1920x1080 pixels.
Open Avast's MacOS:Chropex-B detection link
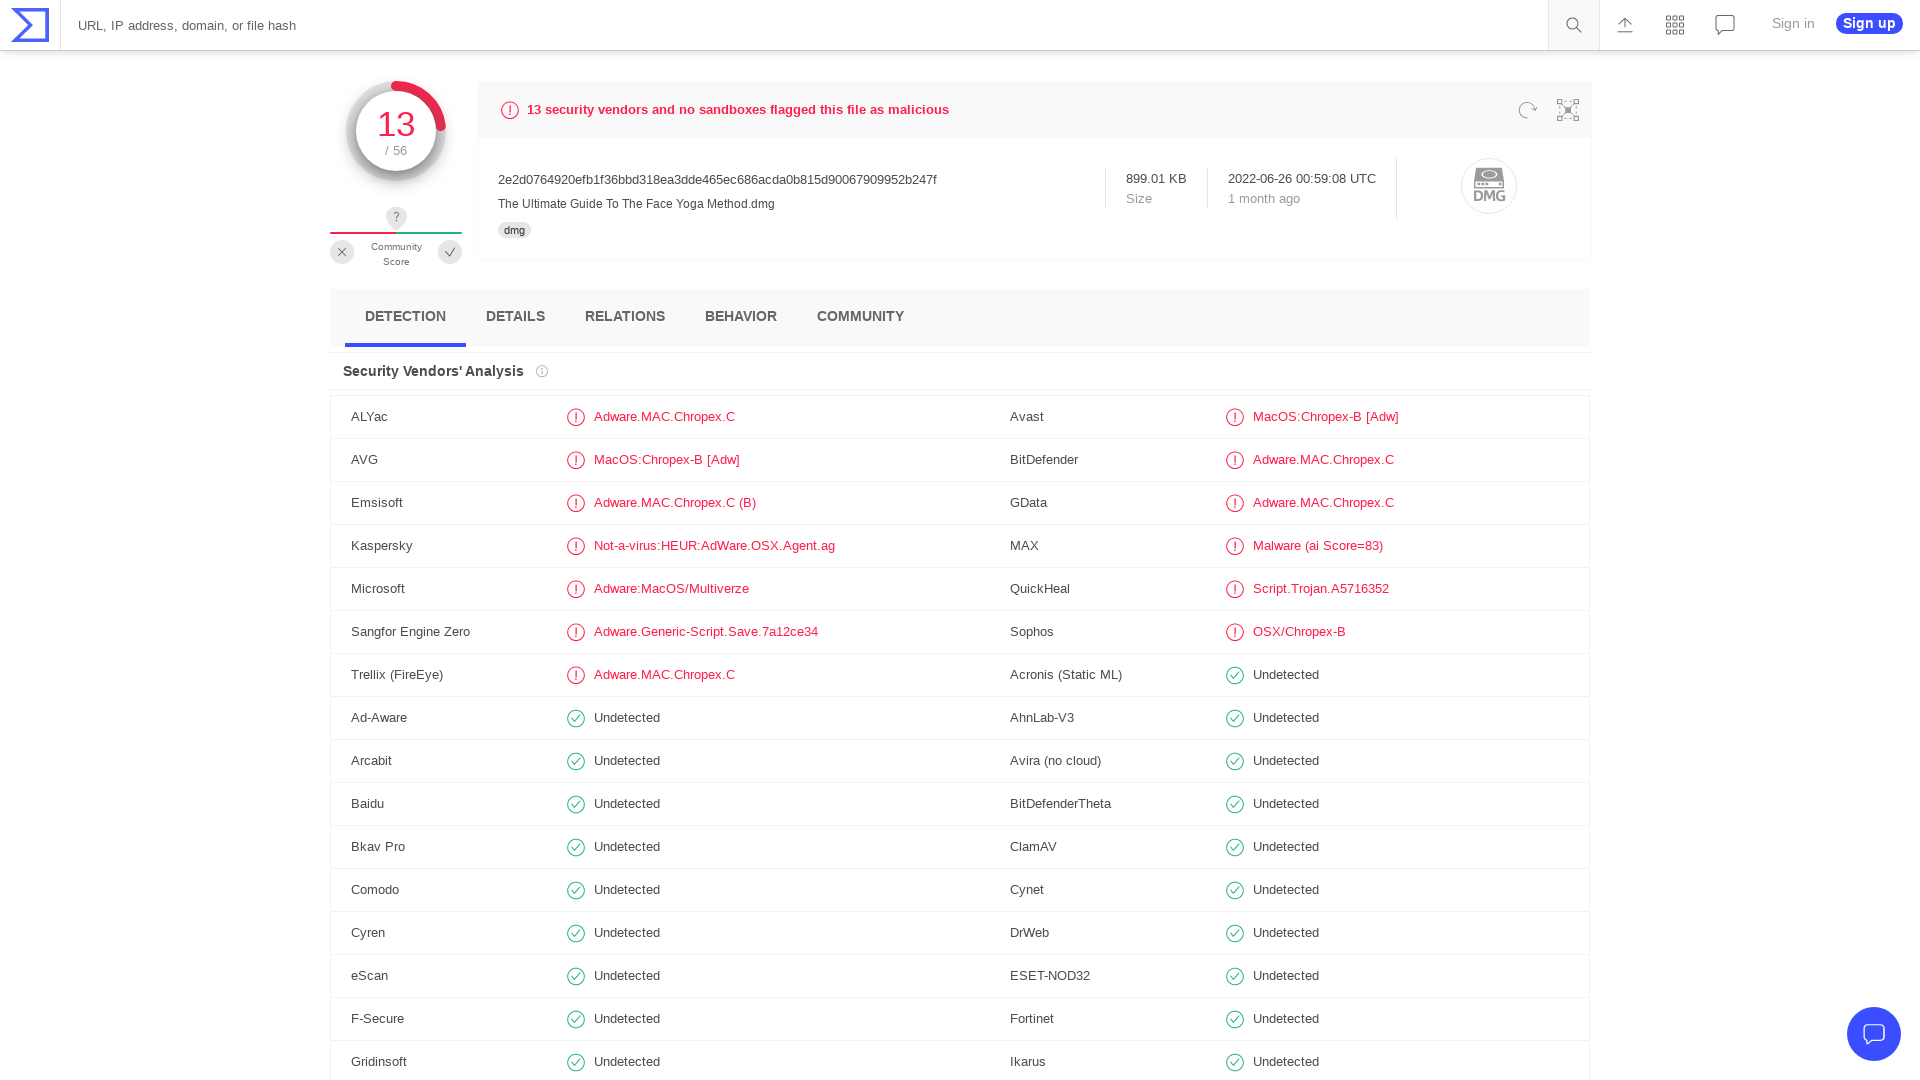click(1326, 417)
